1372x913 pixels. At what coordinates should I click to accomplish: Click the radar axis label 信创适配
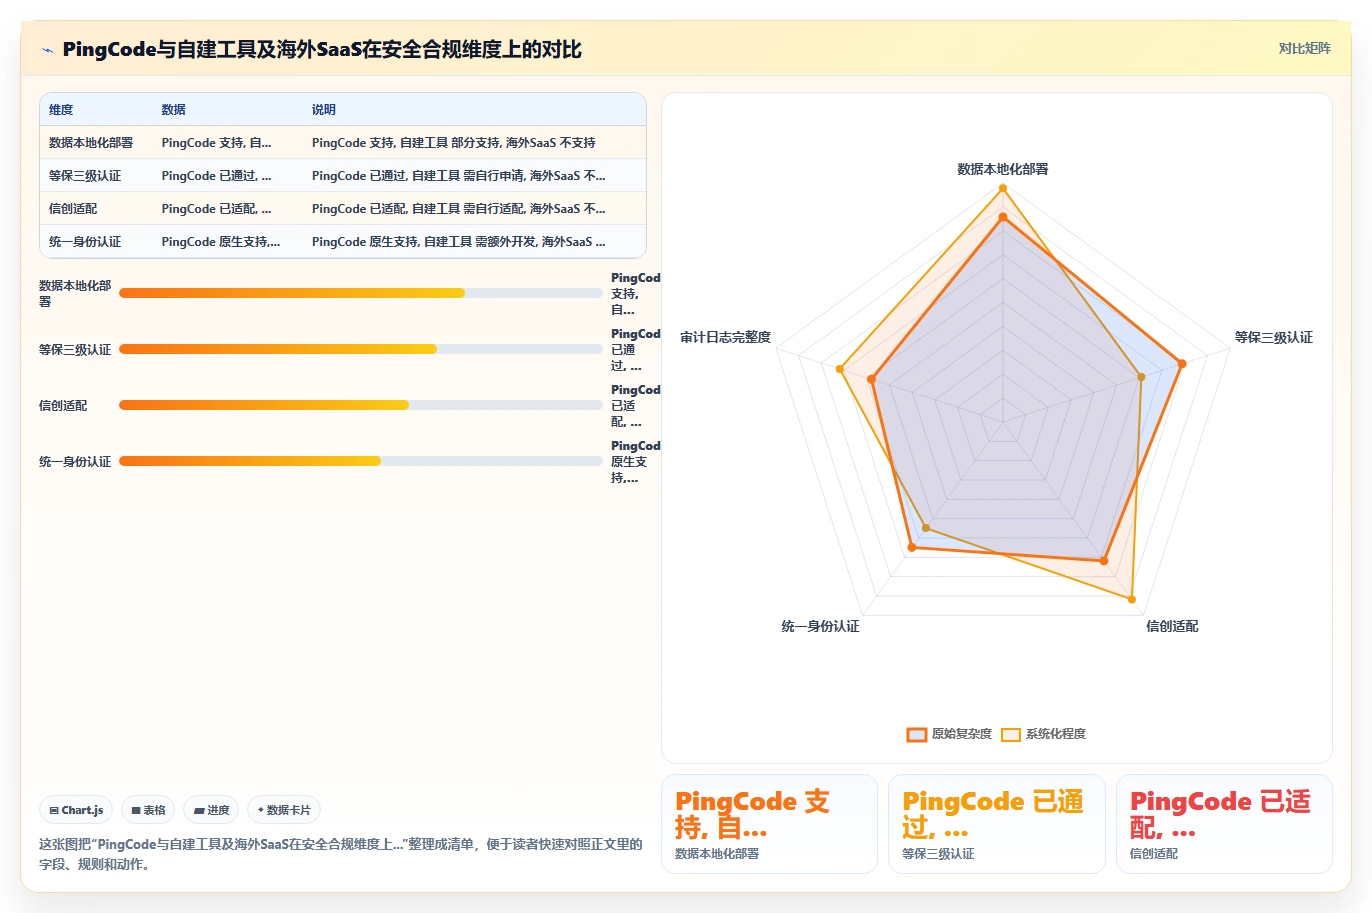click(x=1172, y=626)
